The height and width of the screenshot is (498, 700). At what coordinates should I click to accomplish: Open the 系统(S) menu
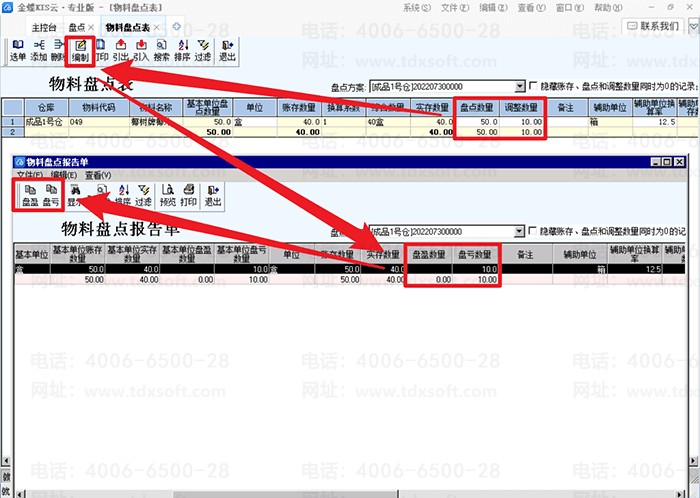(x=417, y=8)
